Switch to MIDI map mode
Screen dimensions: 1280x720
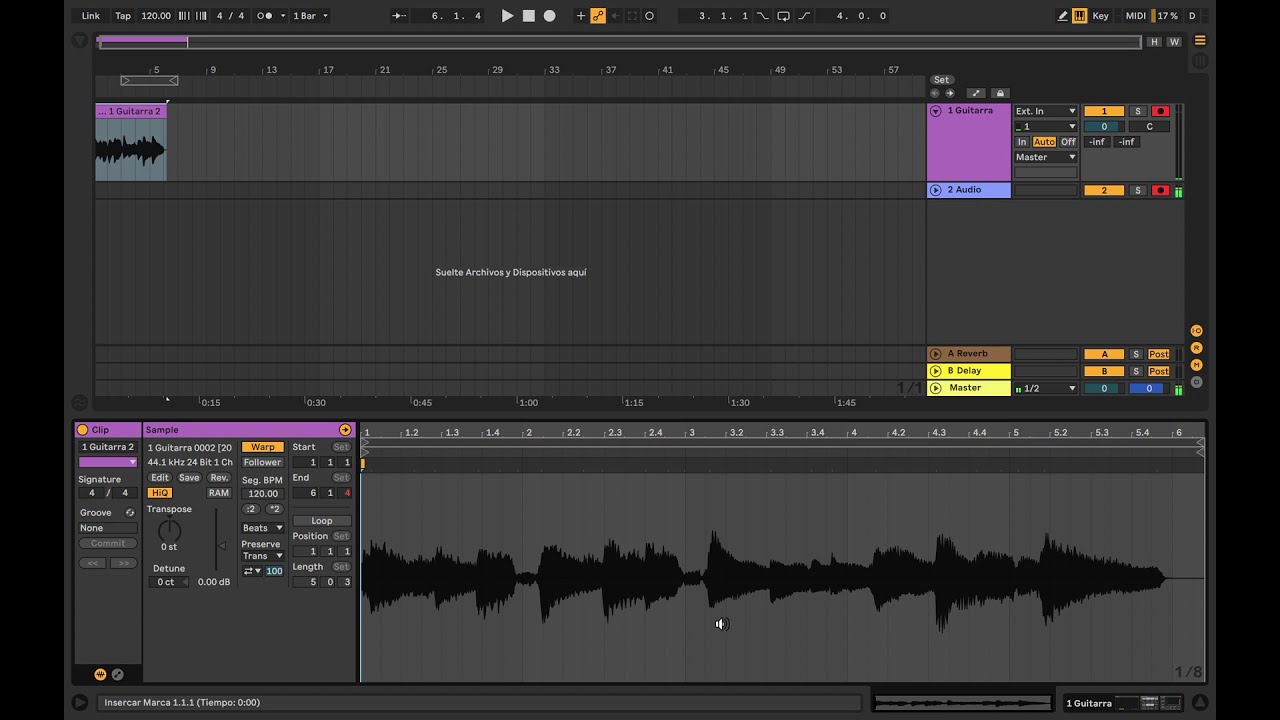[x=1136, y=16]
